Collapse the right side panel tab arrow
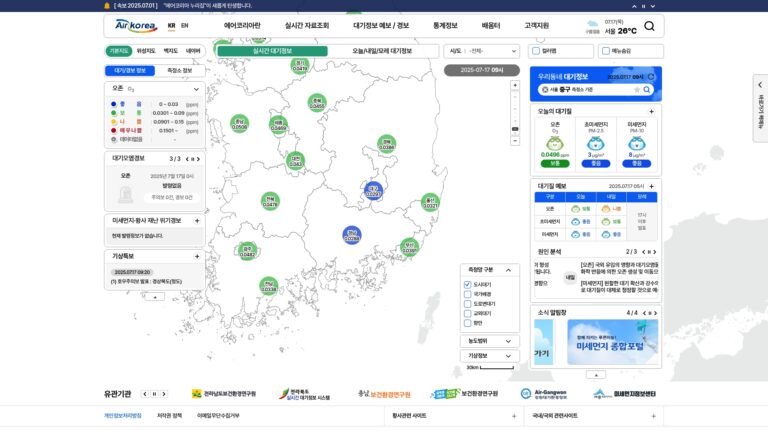Image resolution: width=768 pixels, height=432 pixels. [x=760, y=85]
